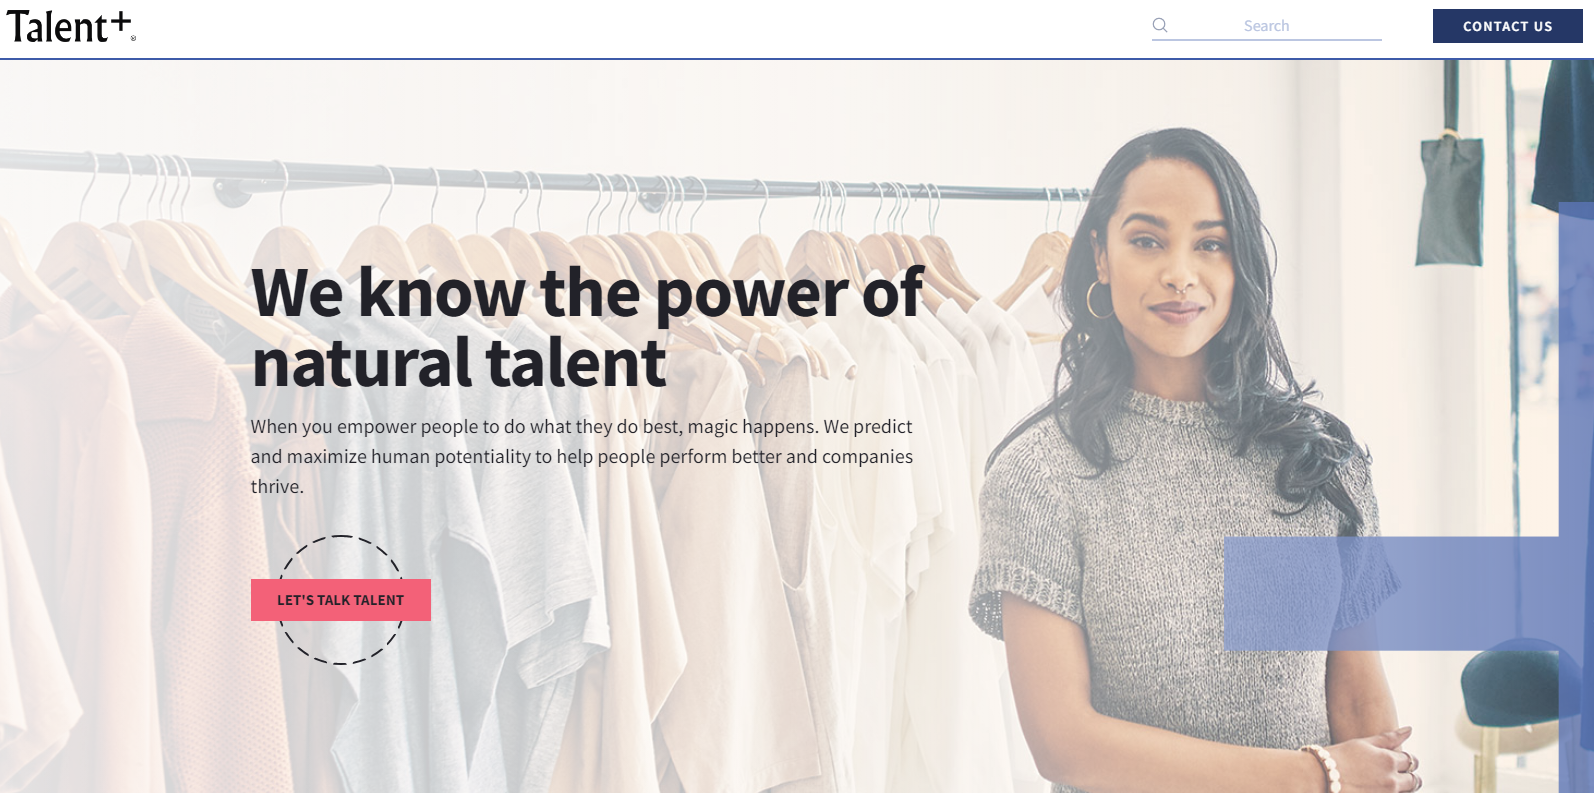Click the metal clothing rail above the hangers

[x=540, y=177]
